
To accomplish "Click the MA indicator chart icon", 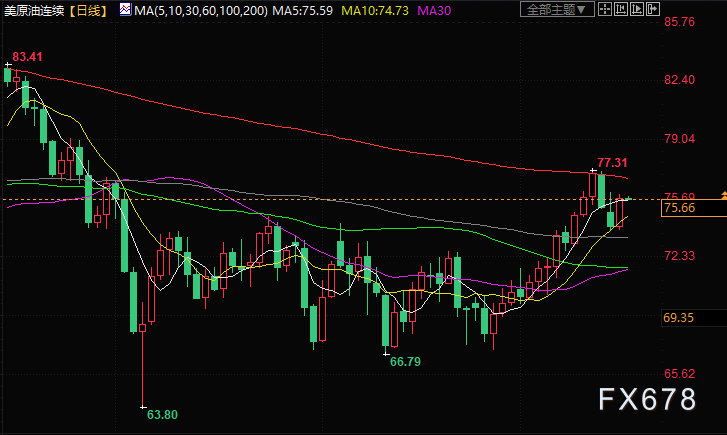I will 125,9.
